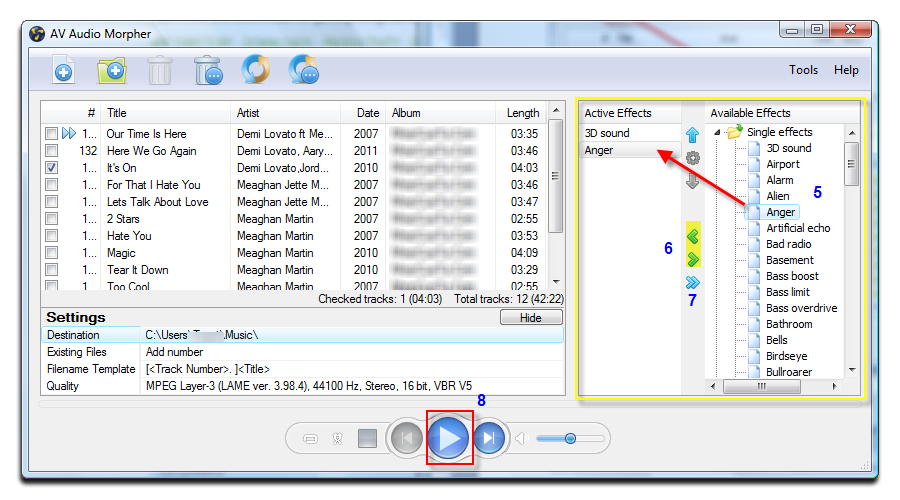Screen dimensions: 900x500
Task: Tick checkbox for Magic track
Action: (x=52, y=253)
